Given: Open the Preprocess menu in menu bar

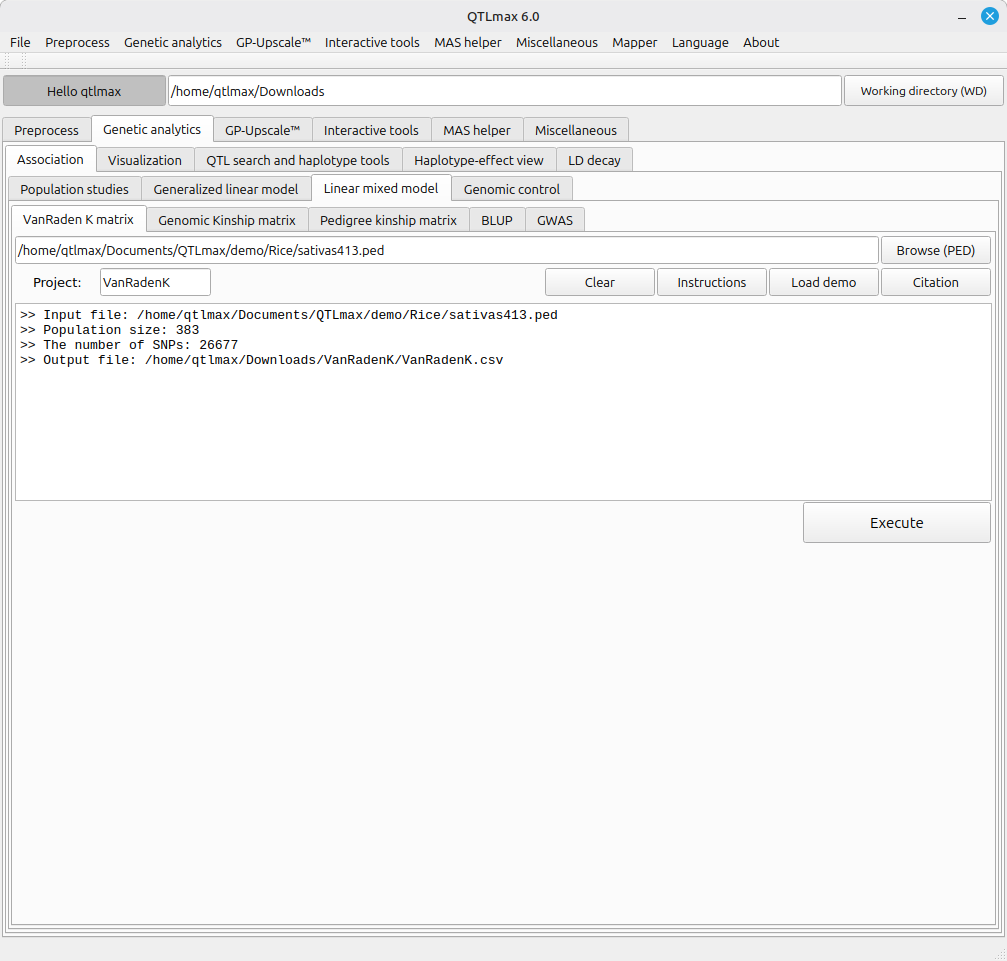Looking at the screenshot, I should 77,42.
